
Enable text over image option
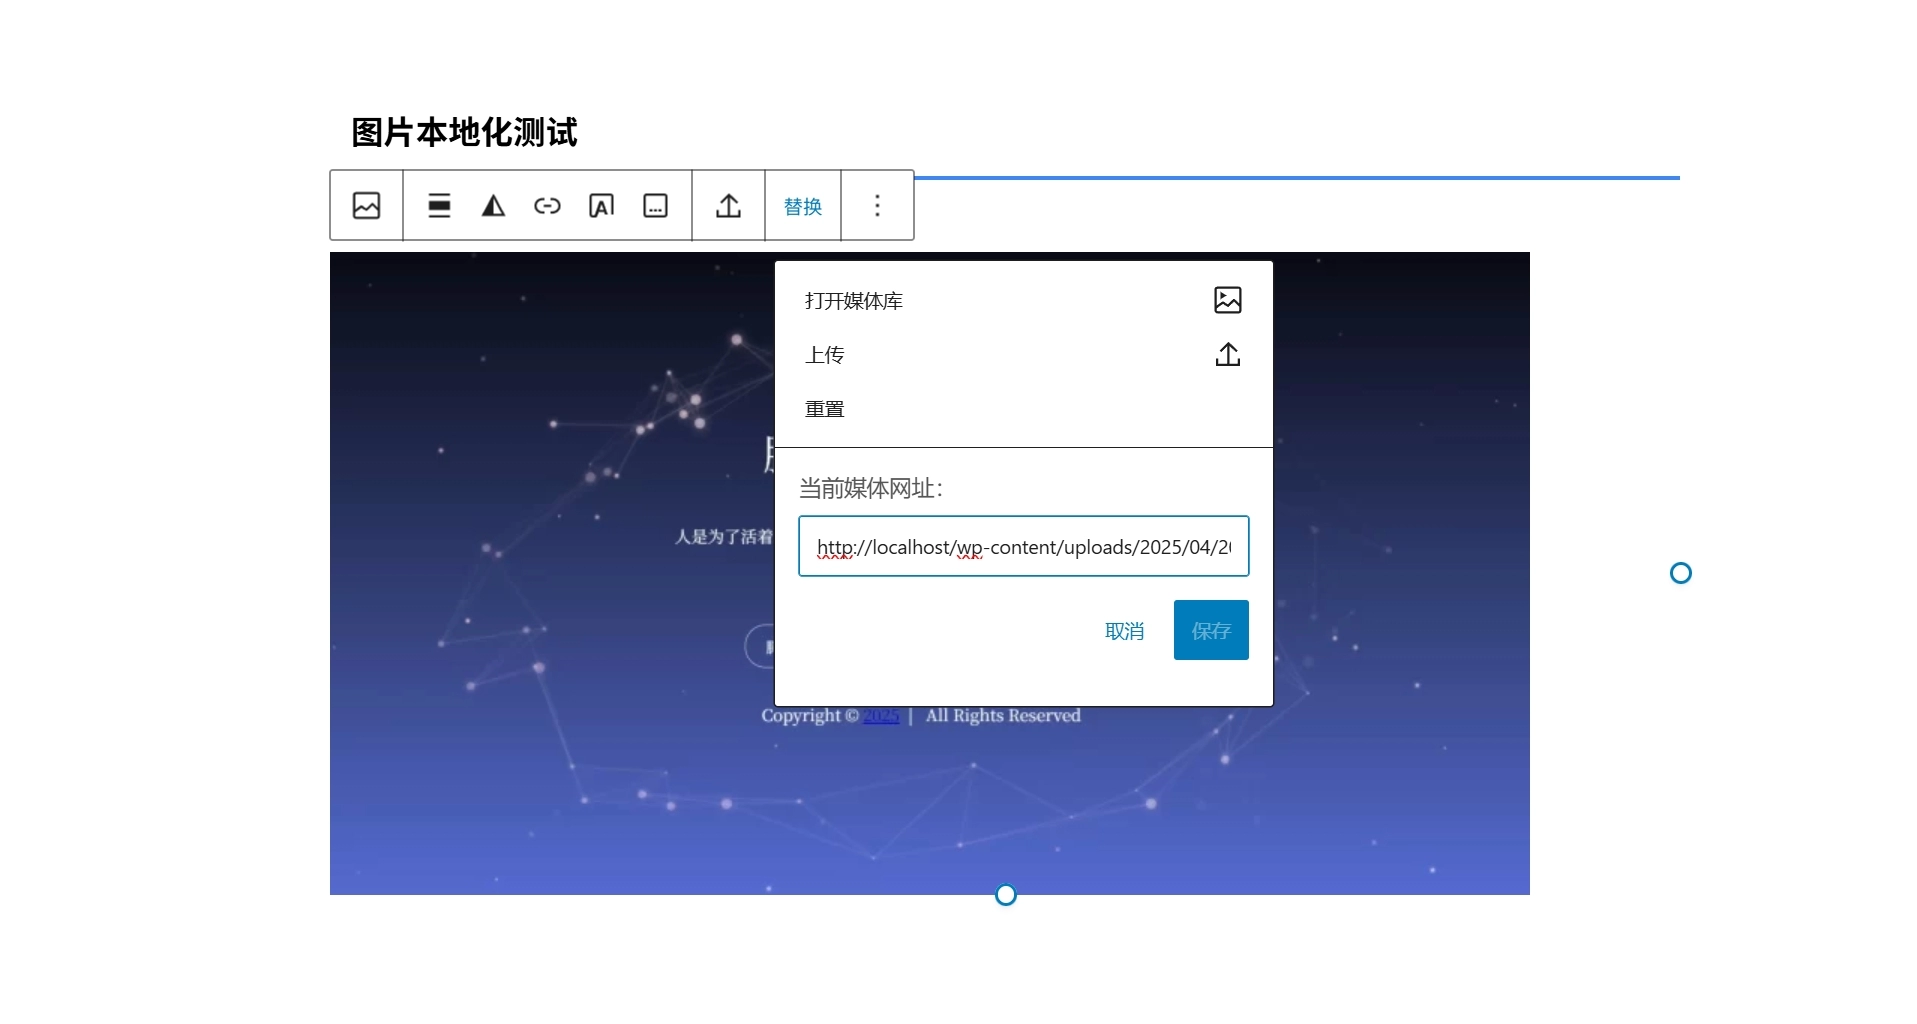pos(601,205)
